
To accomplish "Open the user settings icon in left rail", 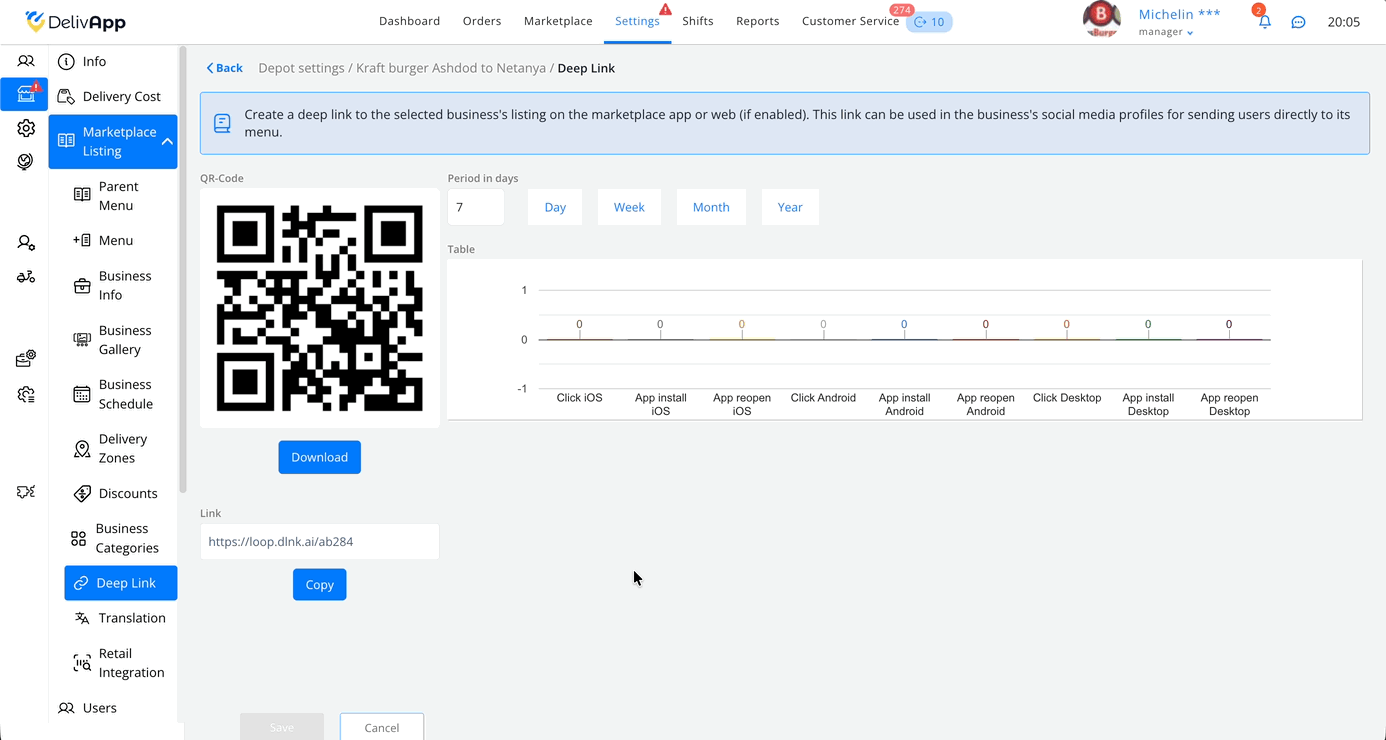I will 26,243.
